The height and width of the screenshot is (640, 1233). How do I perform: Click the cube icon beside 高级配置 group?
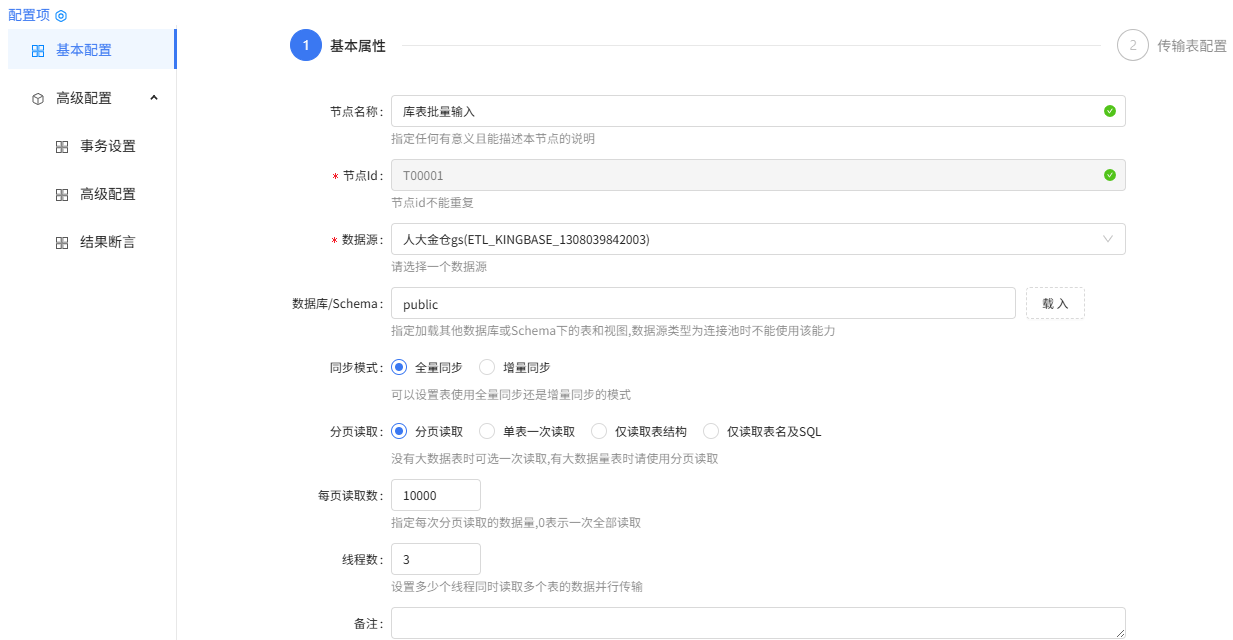pos(38,98)
